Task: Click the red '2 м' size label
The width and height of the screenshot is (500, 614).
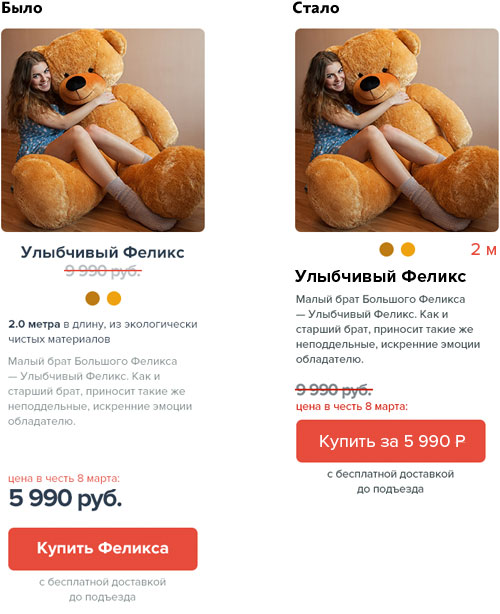Action: 484,249
